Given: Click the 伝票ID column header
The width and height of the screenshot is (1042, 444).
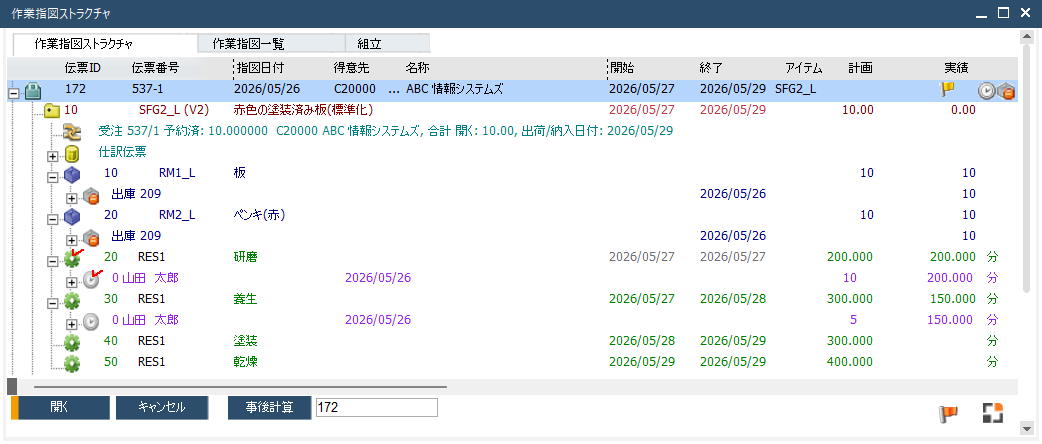Looking at the screenshot, I should tap(83, 68).
